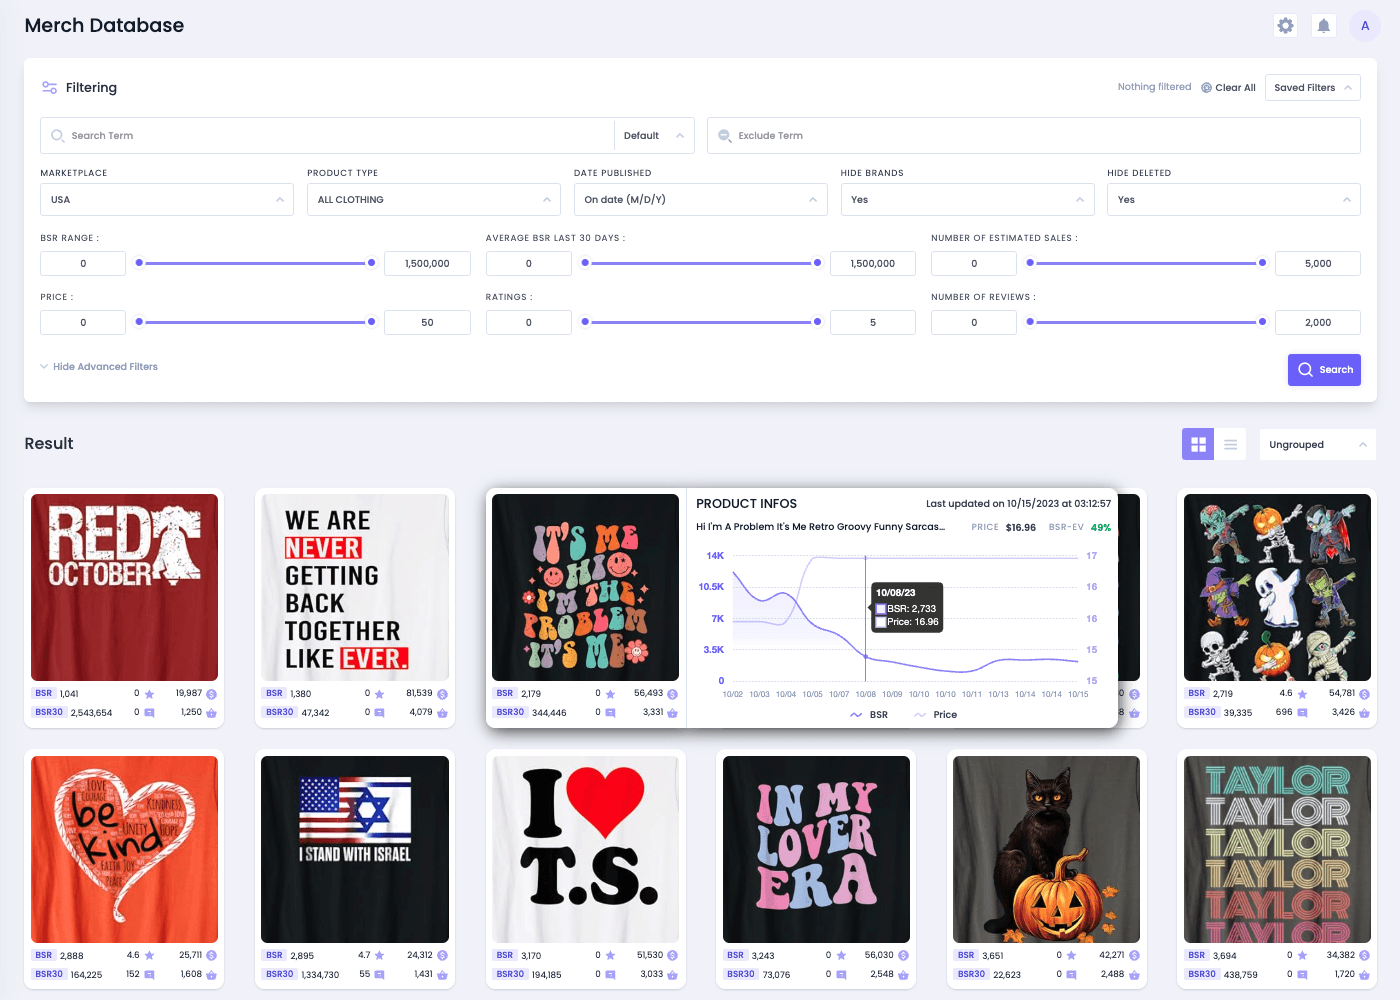Viewport: 1400px width, 1000px height.
Task: Open the Product Type All Clothing dropdown
Action: 434,200
